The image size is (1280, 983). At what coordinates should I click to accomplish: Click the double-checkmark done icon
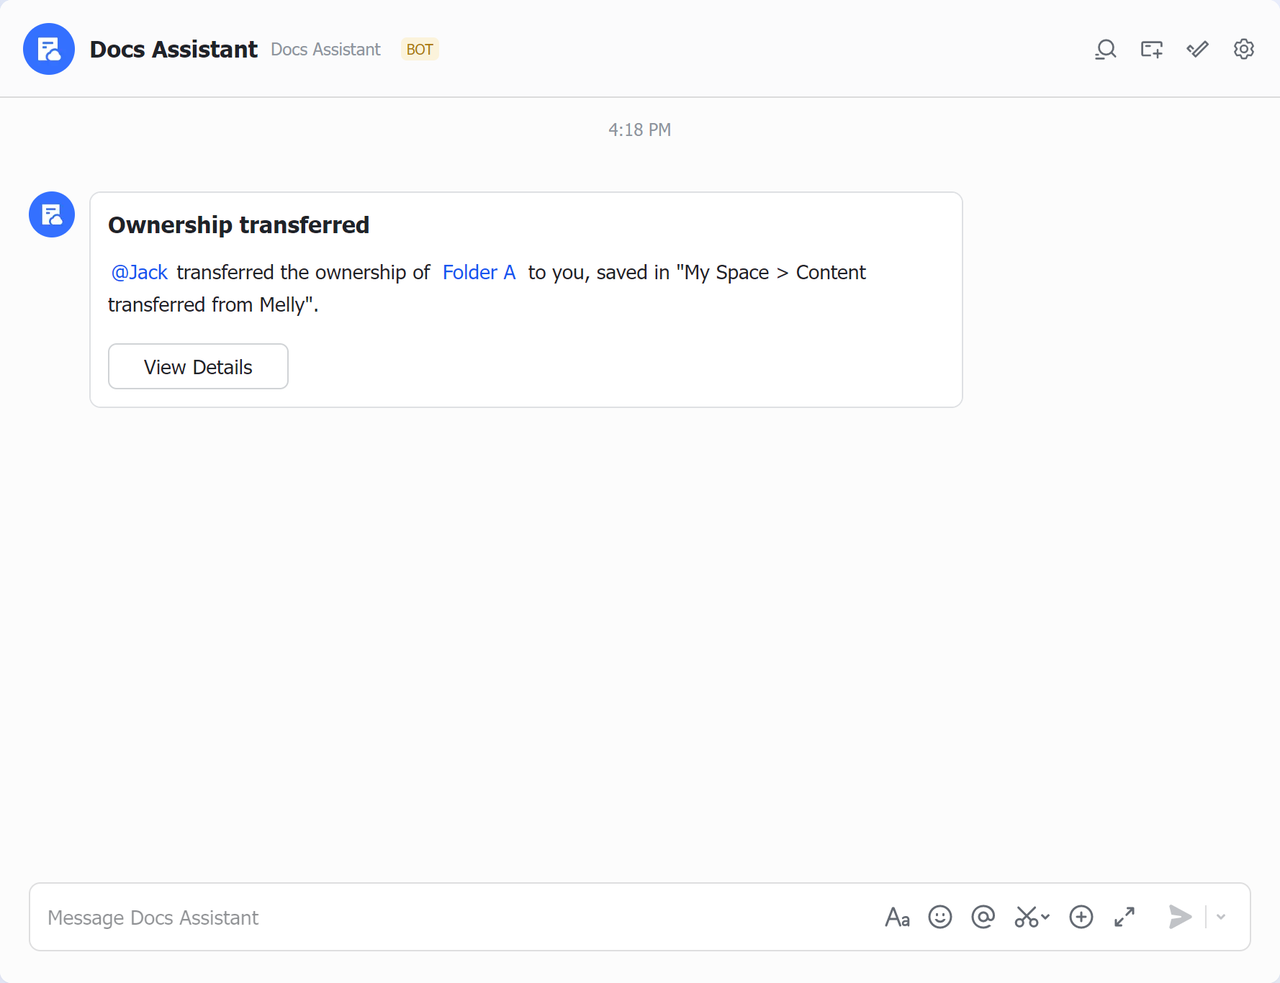pyautogui.click(x=1197, y=49)
